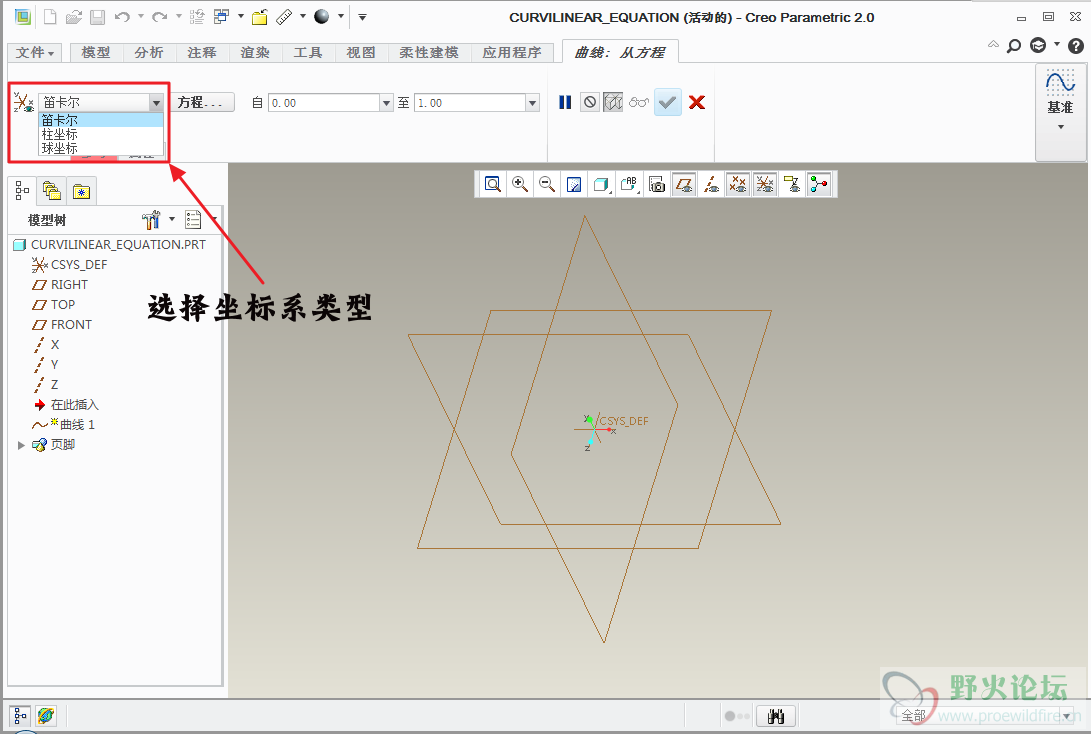Switch to the 工具 tab

click(308, 52)
